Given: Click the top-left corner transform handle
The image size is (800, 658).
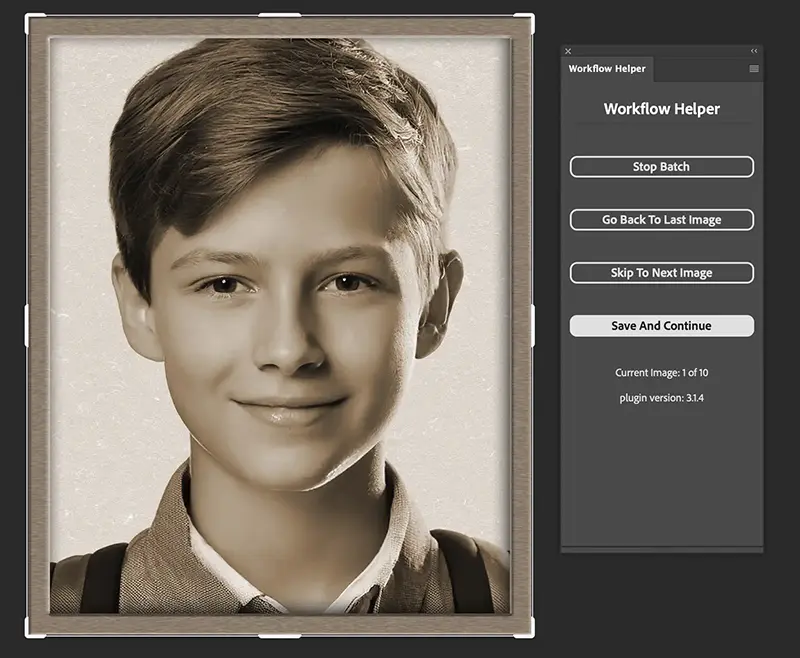Looking at the screenshot, I should coord(31,19).
